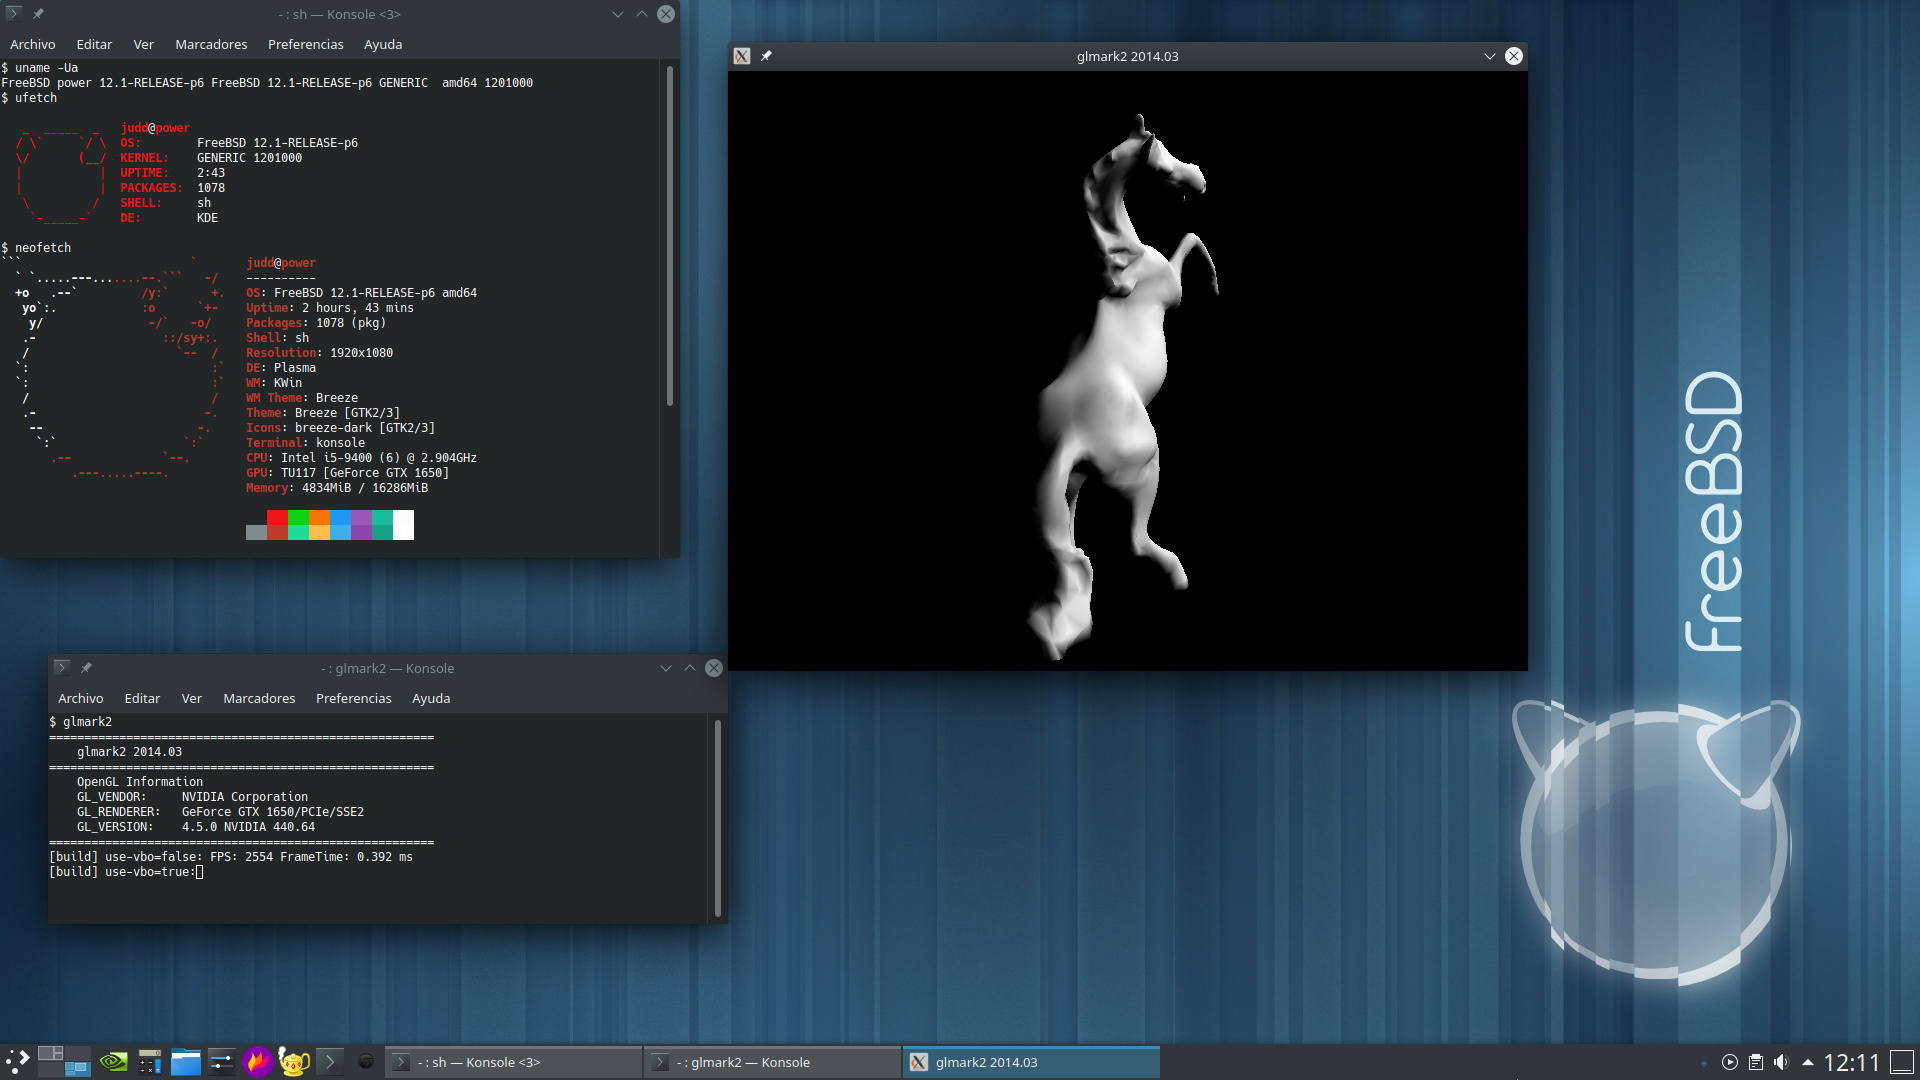The width and height of the screenshot is (1920, 1080).
Task: Open the clipboard tray icon
Action: click(x=1756, y=1062)
